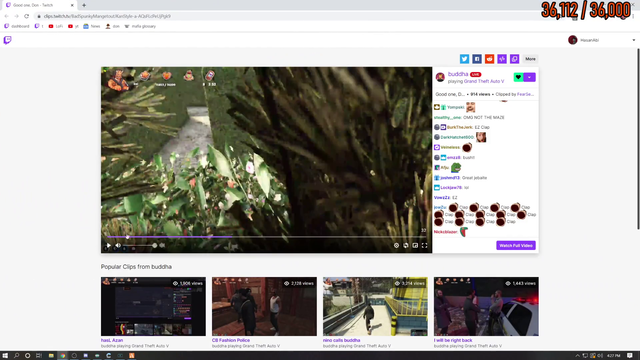This screenshot has height=360, width=640.
Task: Seek along the clip progress bar
Action: 266,237
